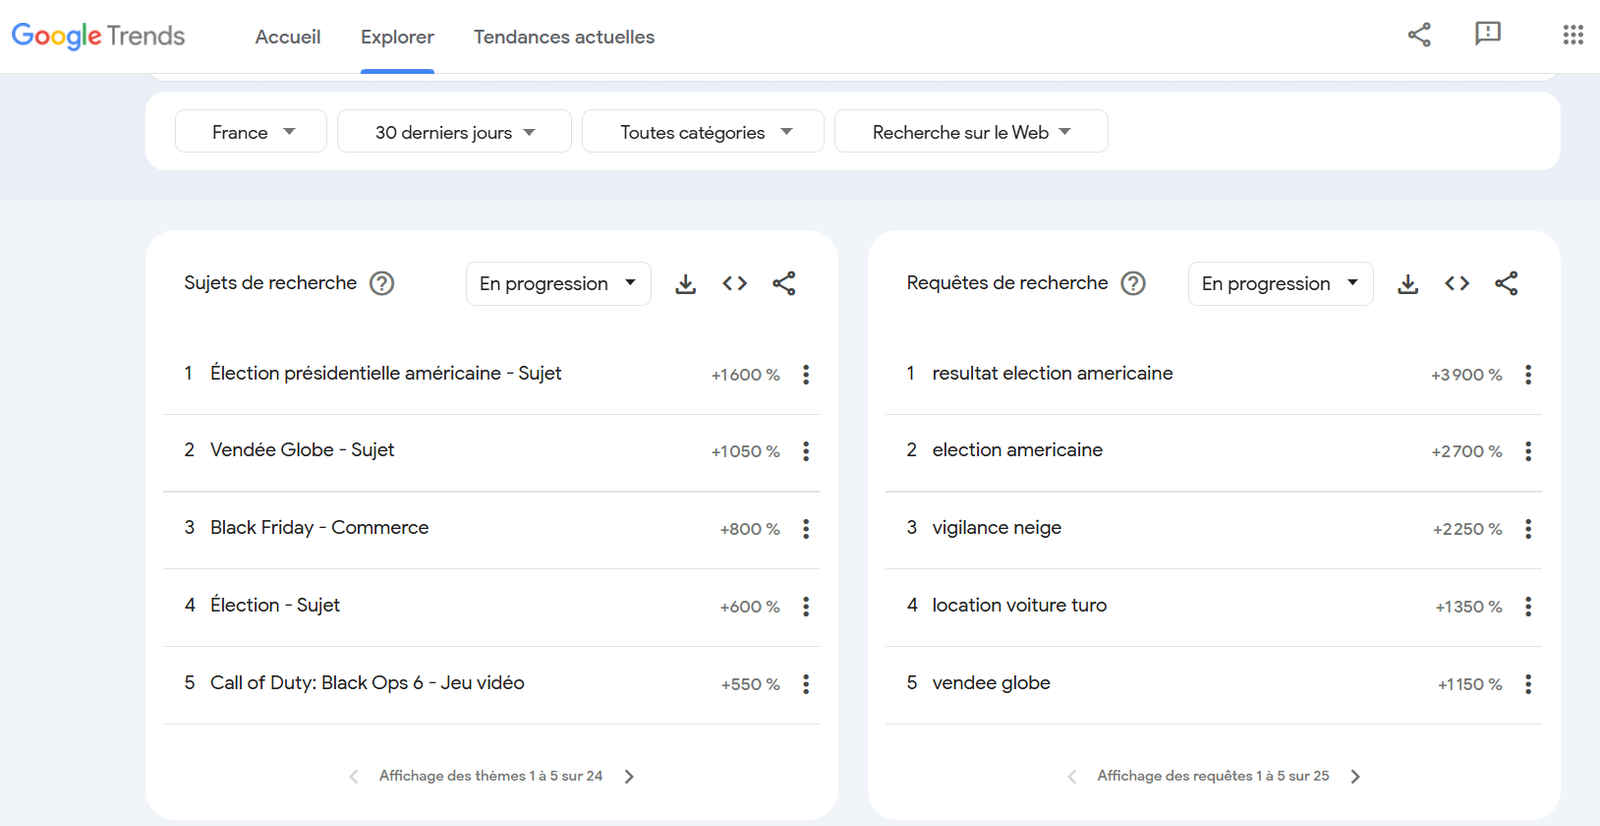The width and height of the screenshot is (1600, 826).
Task: Open more options for Black Friday row
Action: pos(806,528)
